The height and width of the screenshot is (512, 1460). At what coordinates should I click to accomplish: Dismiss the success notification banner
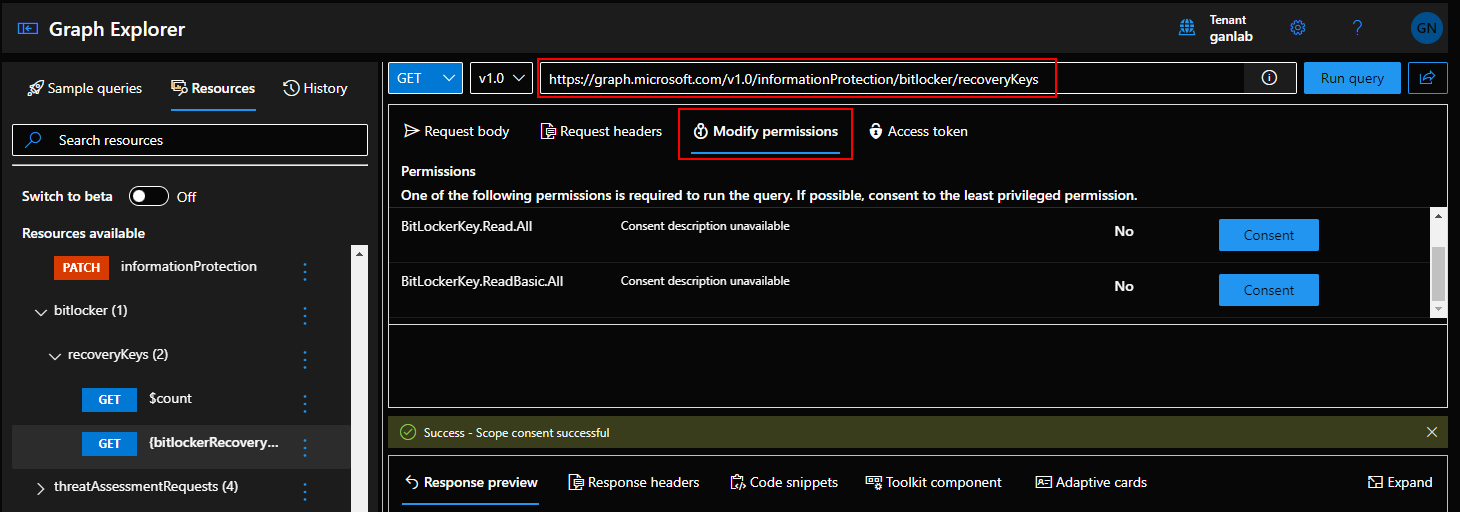pos(1431,432)
